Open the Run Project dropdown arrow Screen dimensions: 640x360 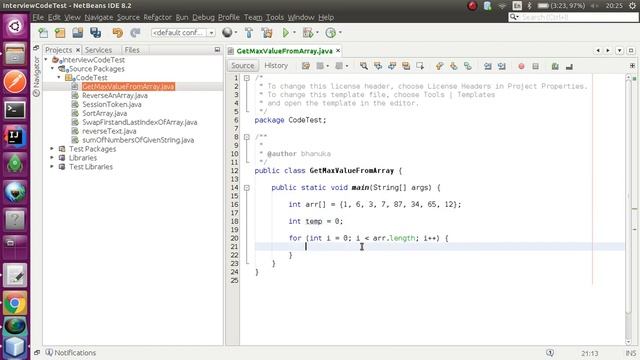(294, 33)
